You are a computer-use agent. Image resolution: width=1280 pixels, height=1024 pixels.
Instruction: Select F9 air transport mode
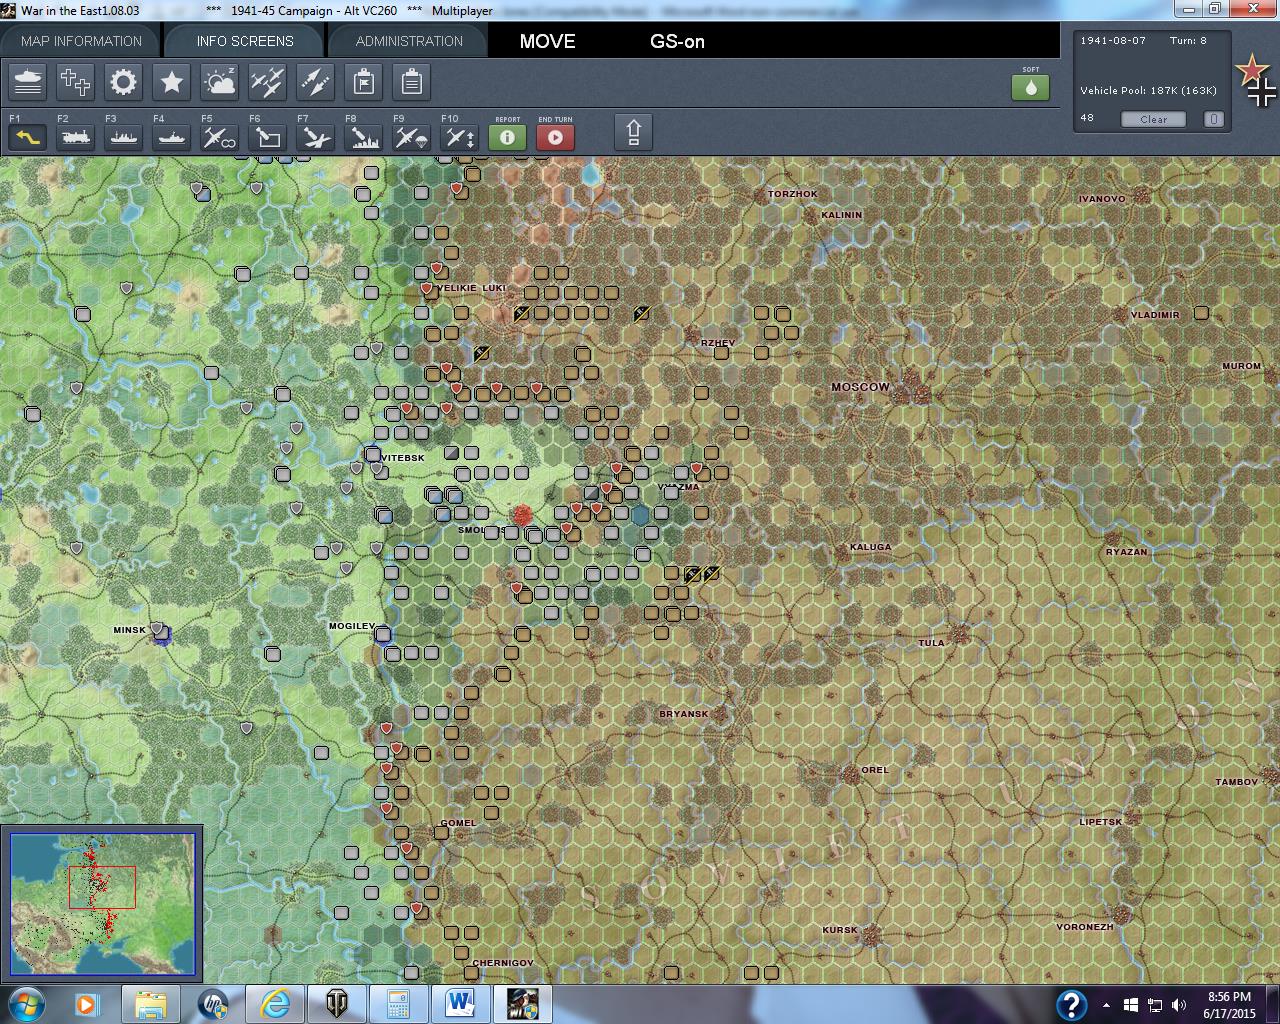click(x=411, y=137)
